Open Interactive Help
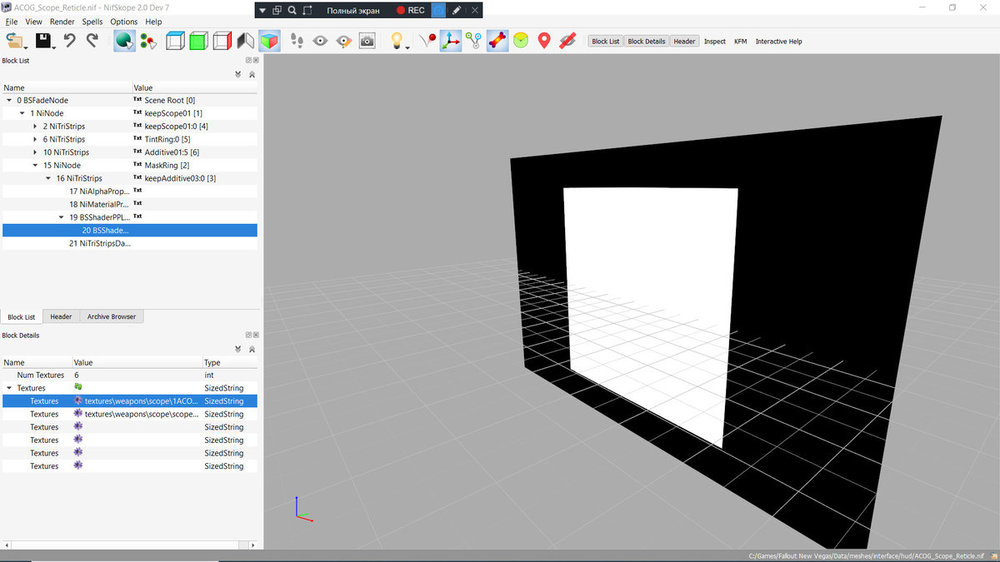Screen dimensions: 1000x562 tap(779, 41)
